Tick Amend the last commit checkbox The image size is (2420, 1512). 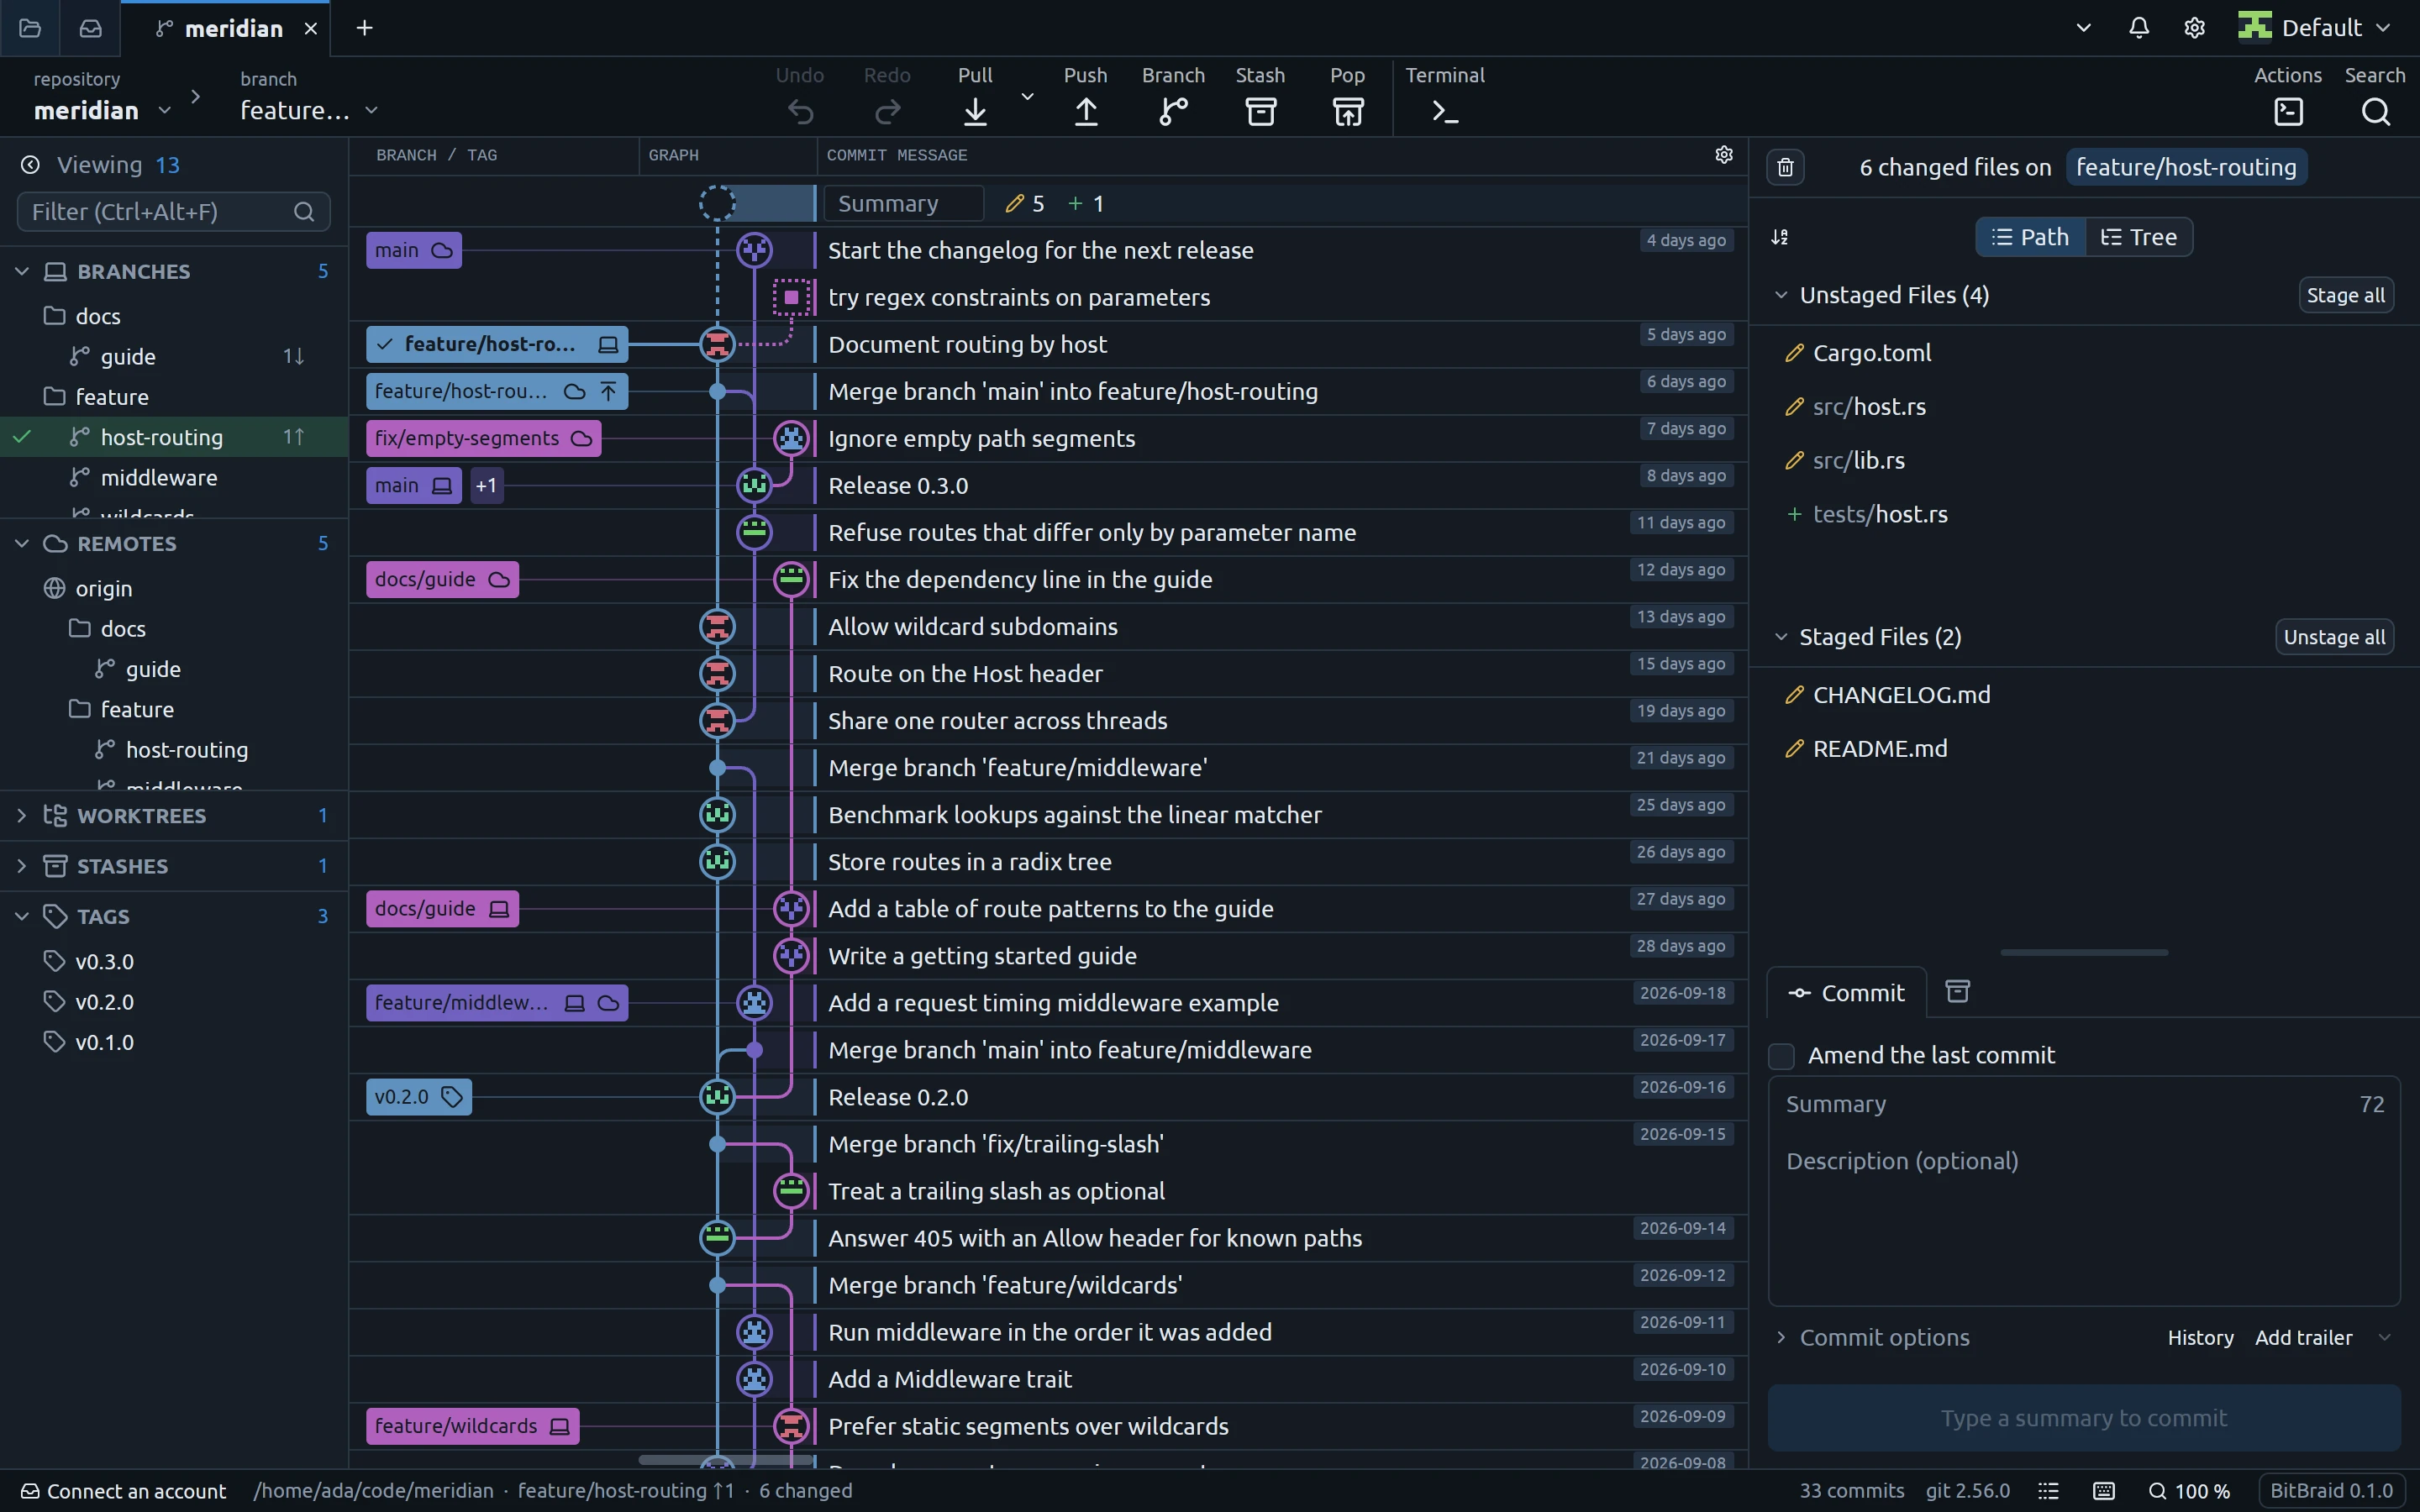coord(1781,1056)
